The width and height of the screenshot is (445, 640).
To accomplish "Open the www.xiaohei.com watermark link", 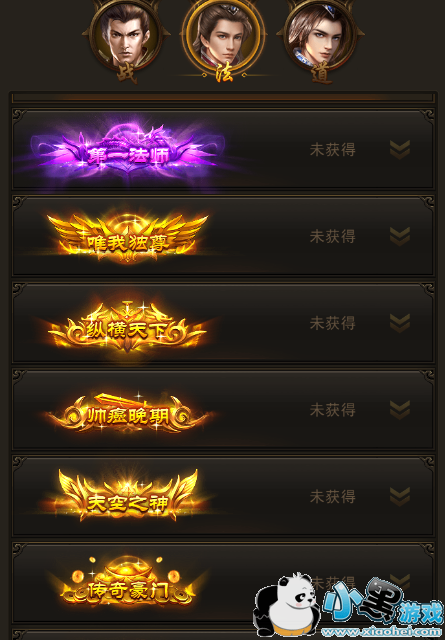I will 382,633.
